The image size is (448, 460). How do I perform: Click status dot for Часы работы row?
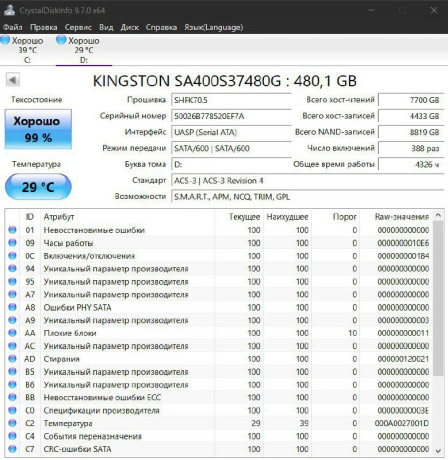point(12,243)
